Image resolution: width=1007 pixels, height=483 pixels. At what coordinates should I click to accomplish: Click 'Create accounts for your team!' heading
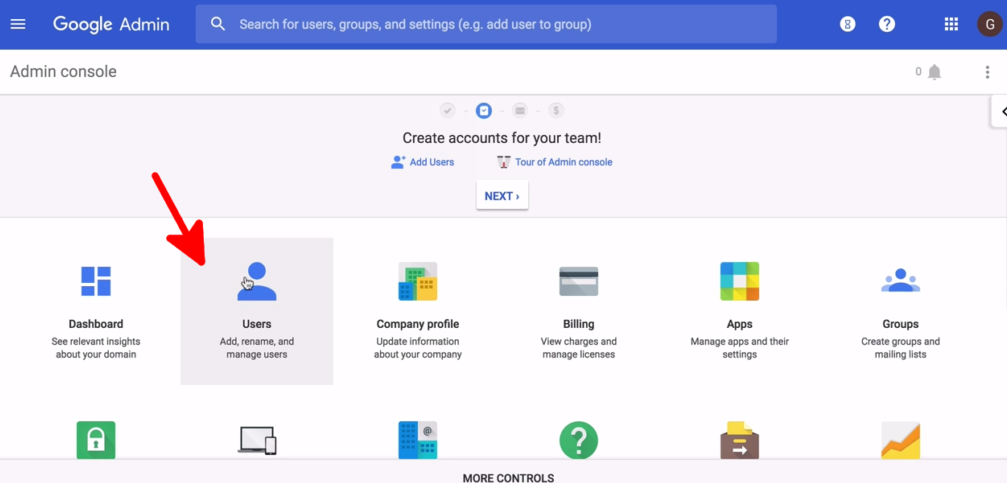pos(502,138)
